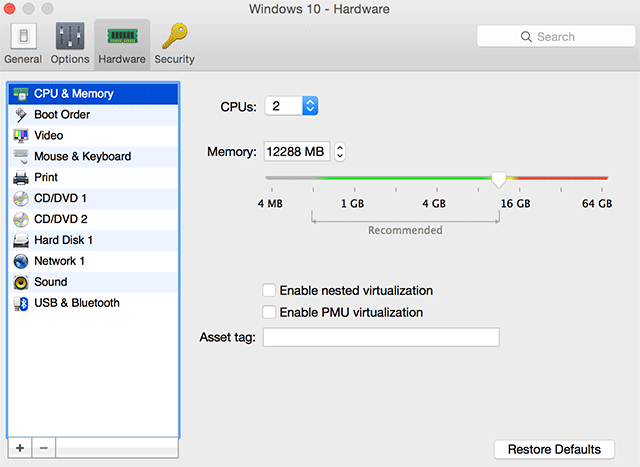Click the magnifier icon in Search
Viewport: 640px width, 467px height.
(x=526, y=37)
